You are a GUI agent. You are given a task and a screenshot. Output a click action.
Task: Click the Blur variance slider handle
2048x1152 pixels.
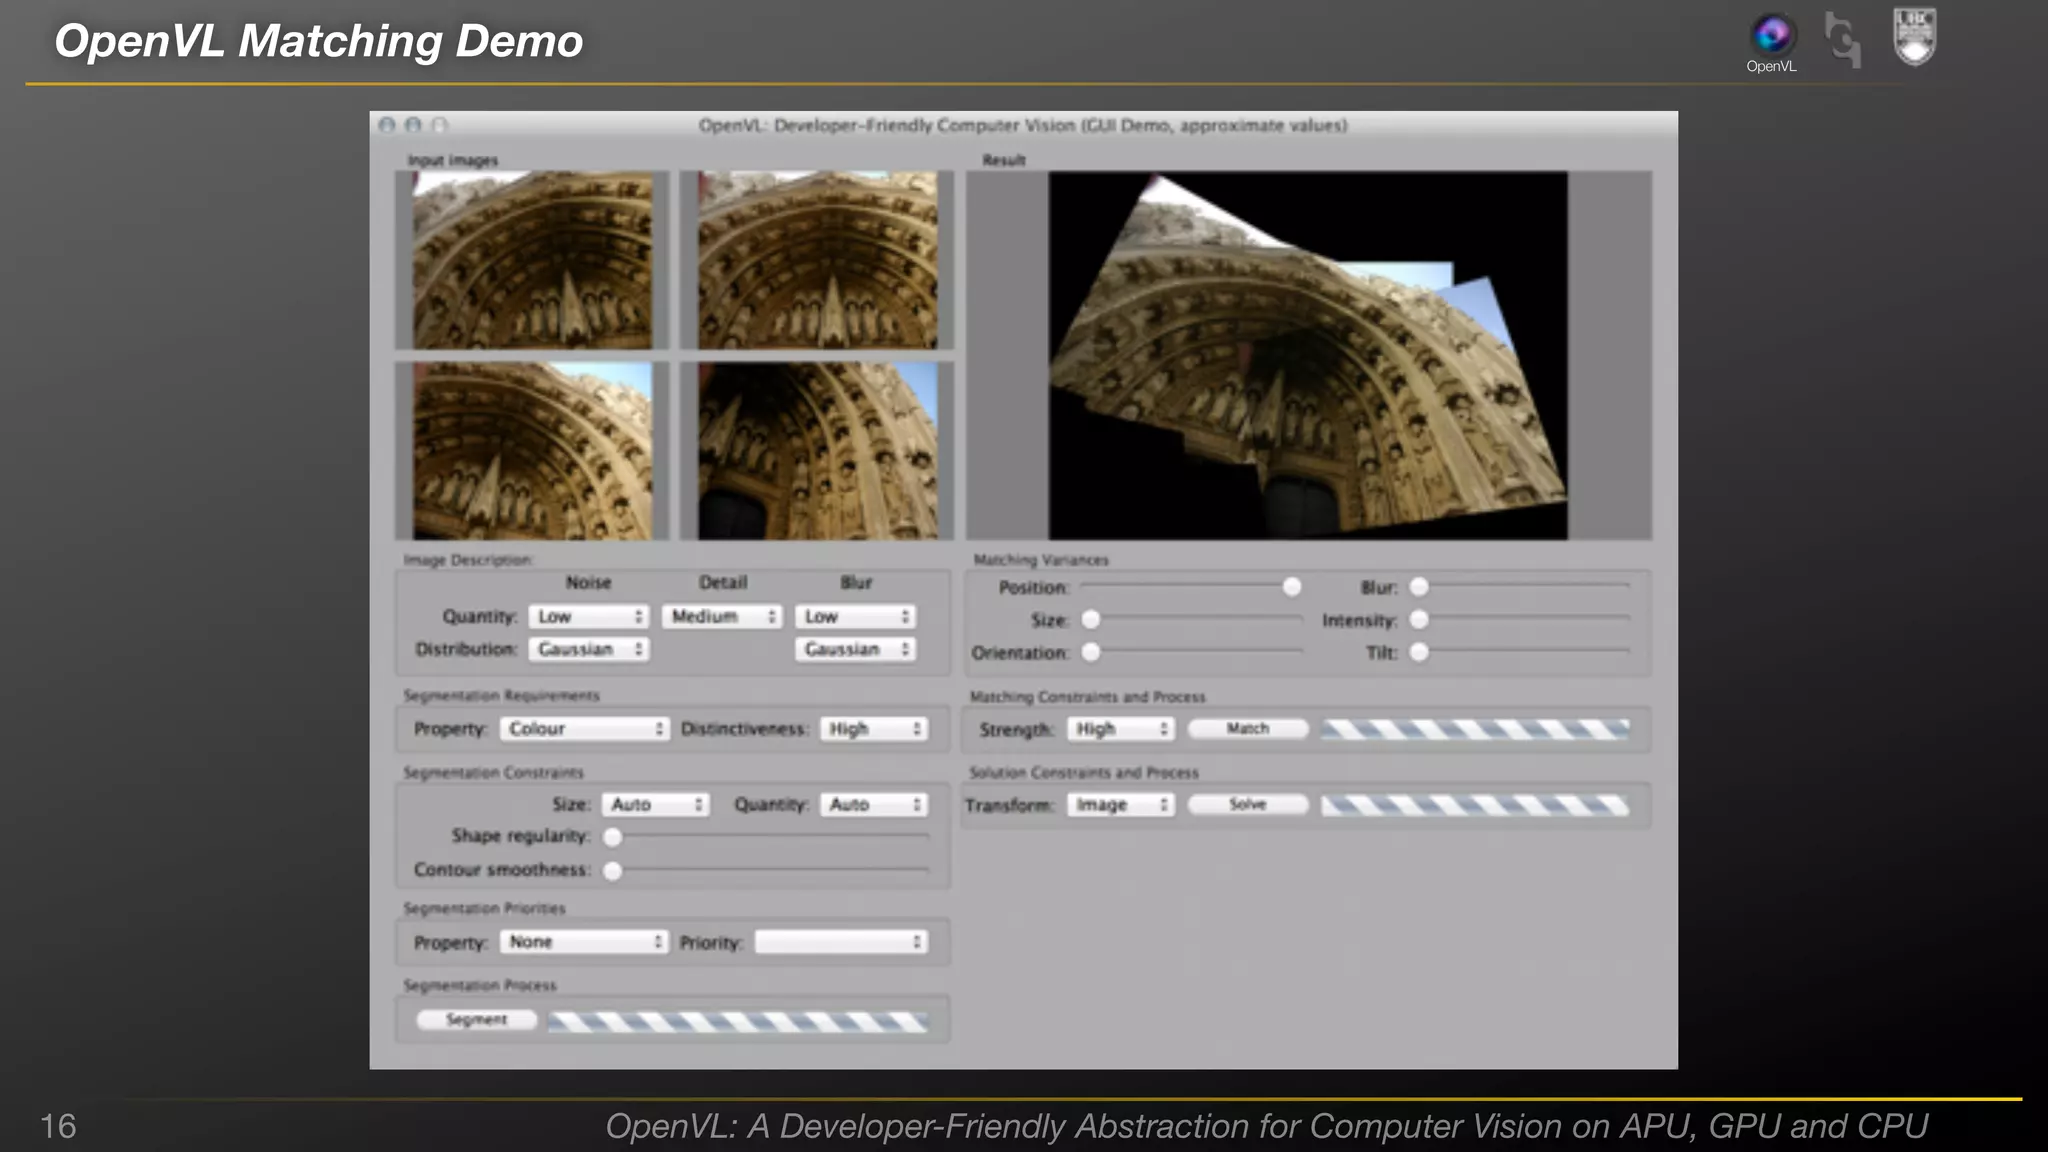pos(1419,587)
